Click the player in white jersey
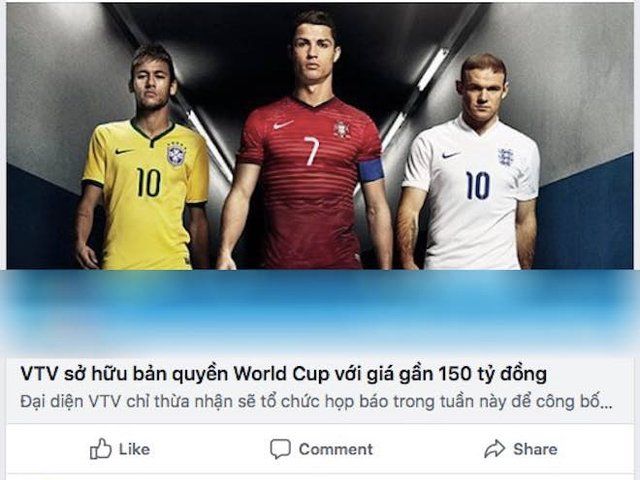Image resolution: width=640 pixels, height=480 pixels. (x=471, y=163)
